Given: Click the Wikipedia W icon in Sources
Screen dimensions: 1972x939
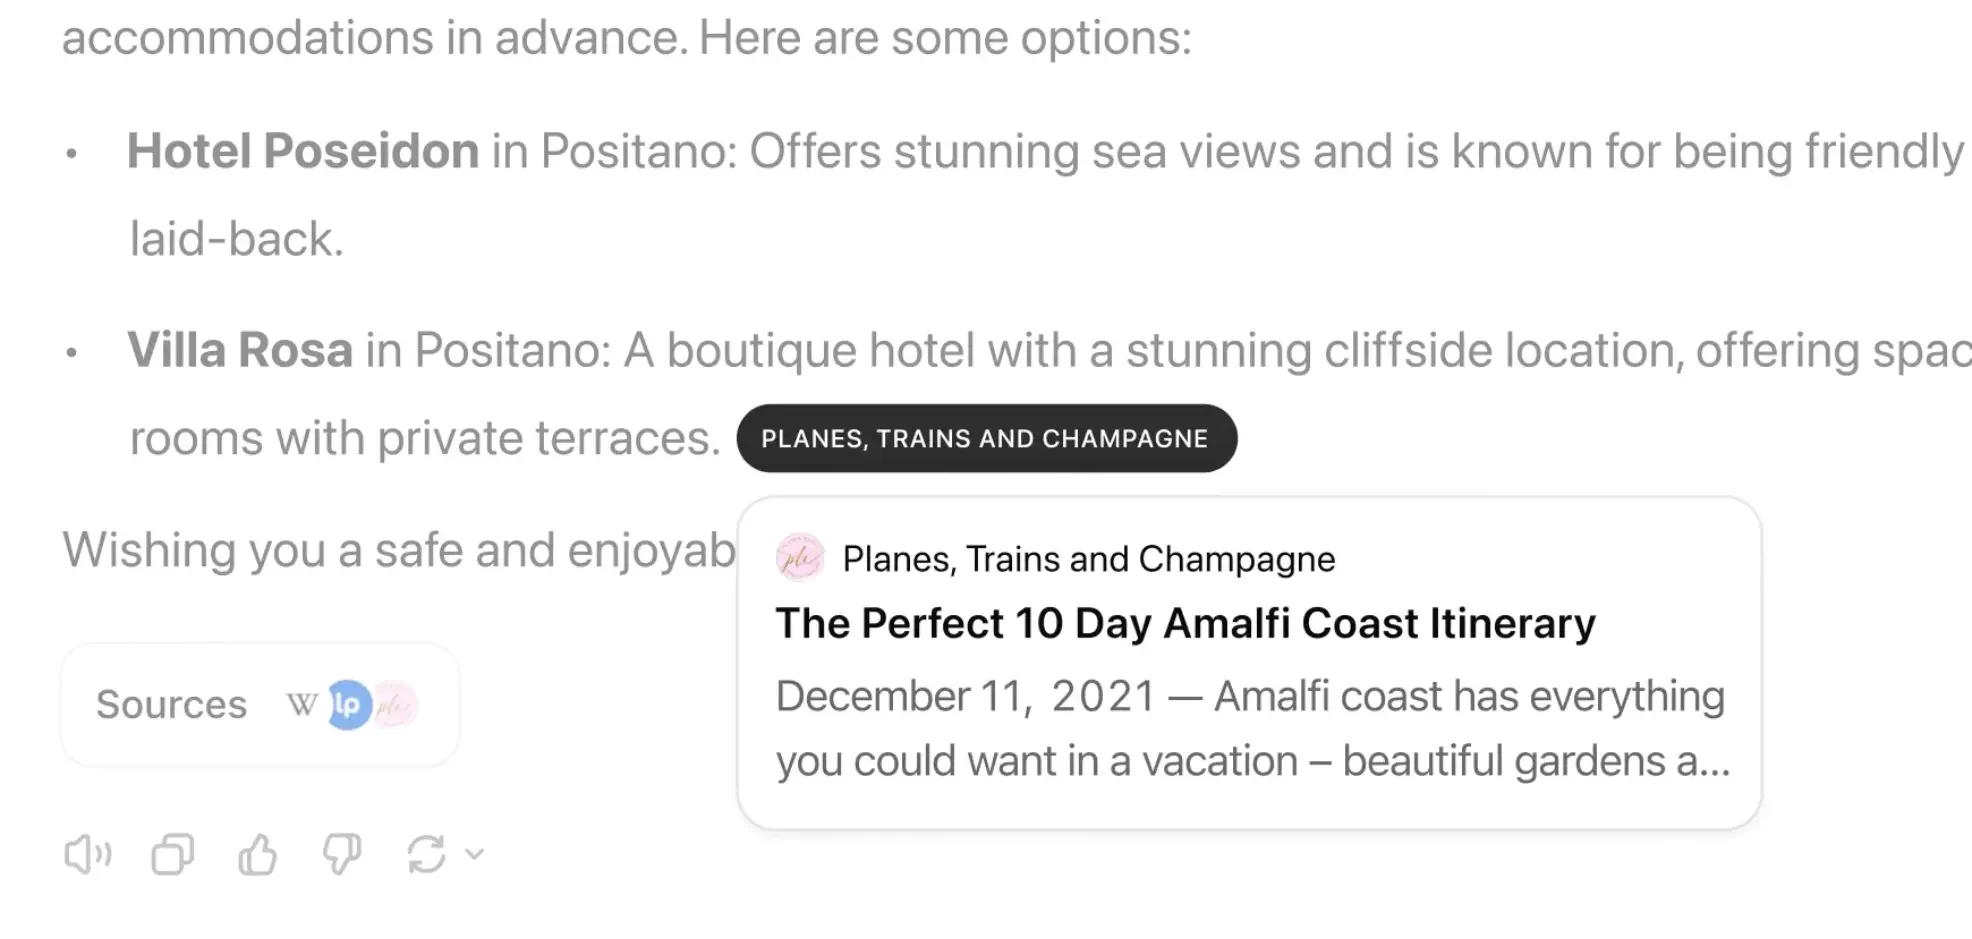Looking at the screenshot, I should [x=302, y=705].
